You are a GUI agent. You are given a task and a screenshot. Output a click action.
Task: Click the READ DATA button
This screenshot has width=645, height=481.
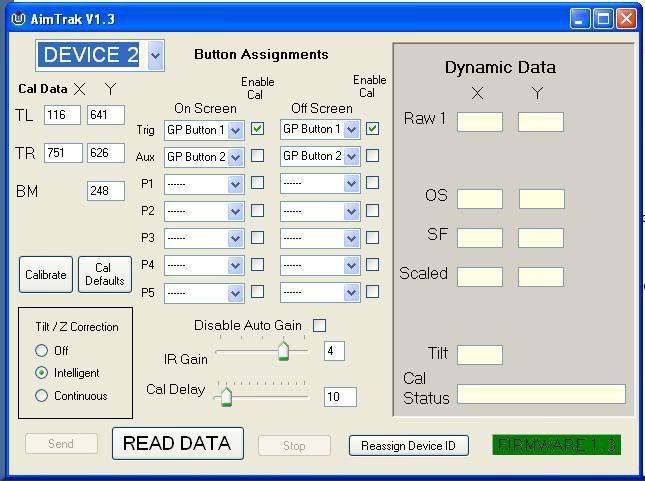[x=178, y=444]
